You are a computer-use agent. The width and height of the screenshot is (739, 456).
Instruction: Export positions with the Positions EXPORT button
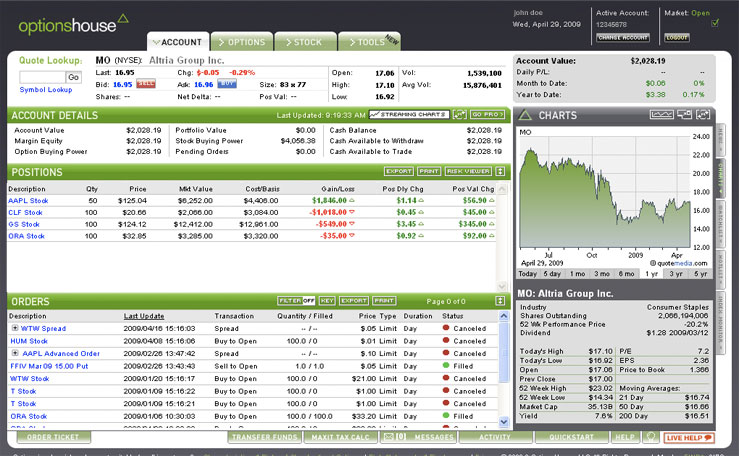399,171
